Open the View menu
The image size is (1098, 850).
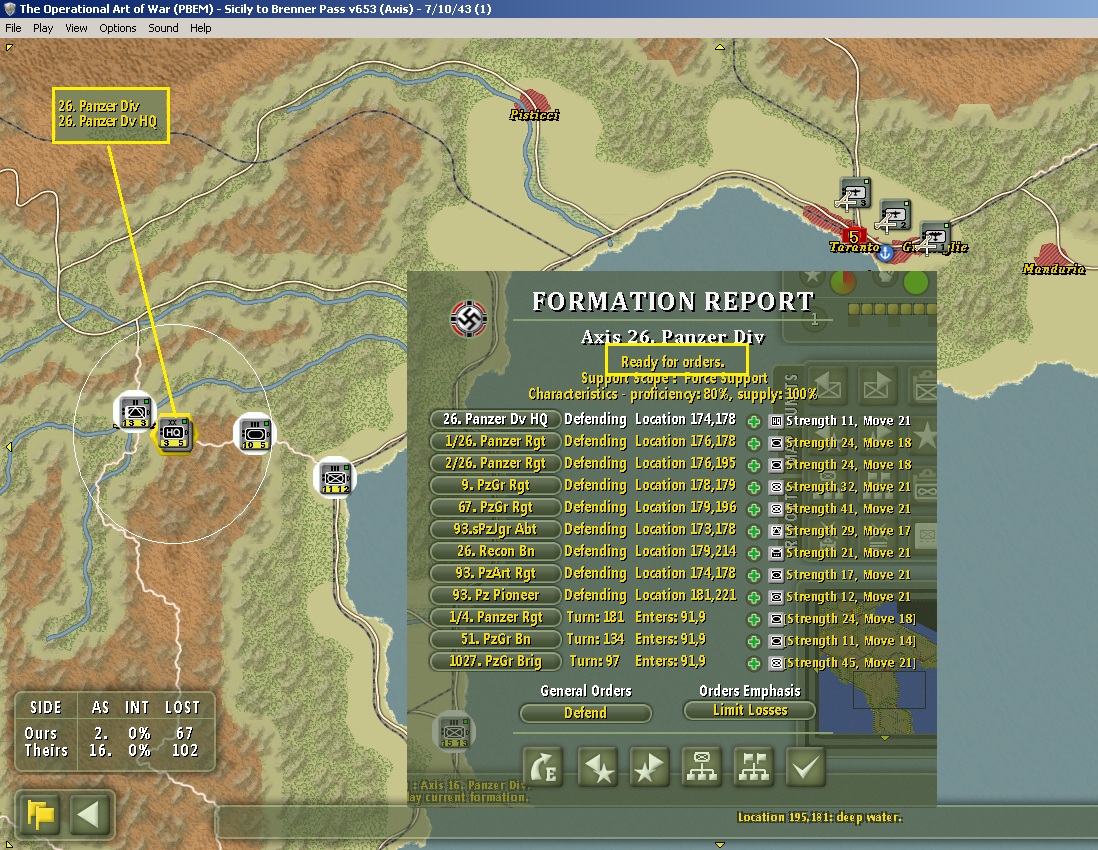tap(76, 28)
